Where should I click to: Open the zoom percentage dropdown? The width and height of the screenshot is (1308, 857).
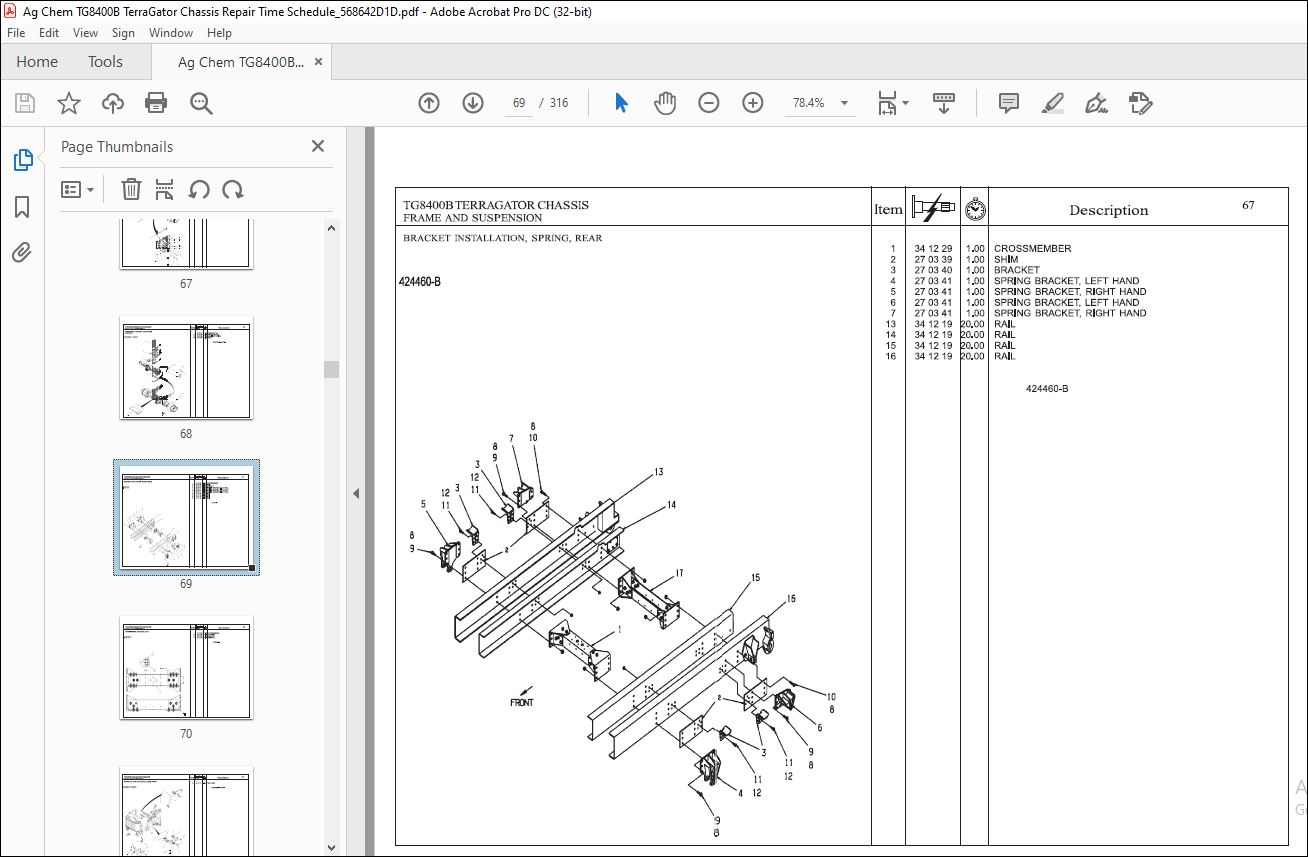click(844, 103)
